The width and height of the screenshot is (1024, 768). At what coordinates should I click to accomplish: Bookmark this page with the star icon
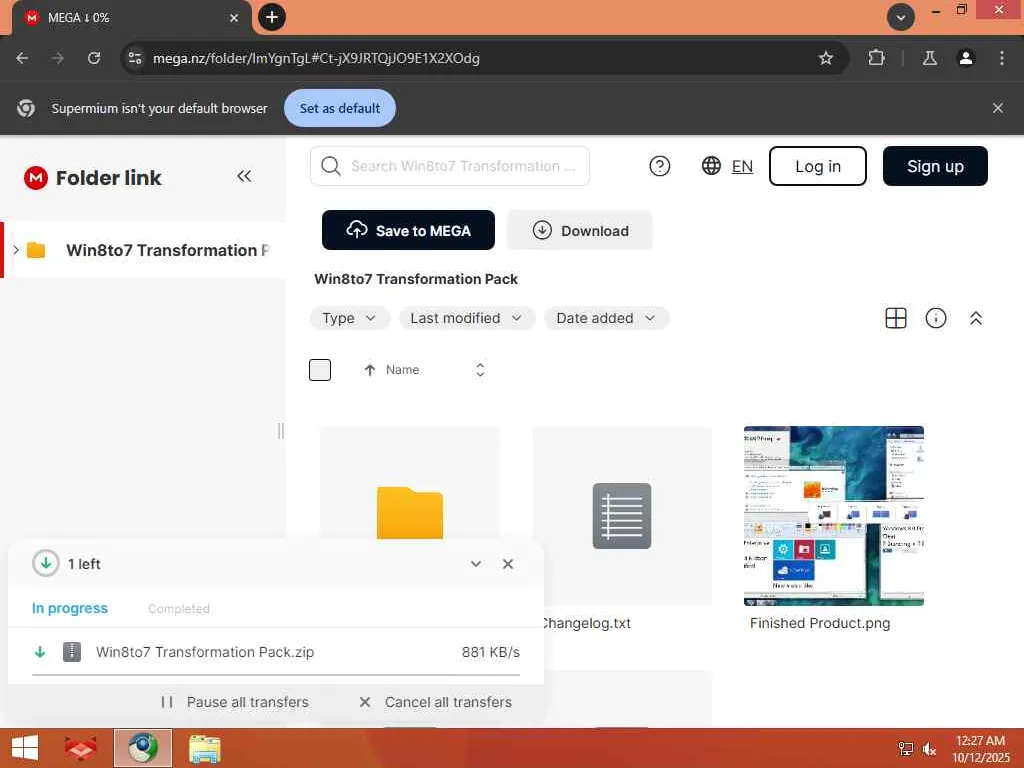[825, 58]
